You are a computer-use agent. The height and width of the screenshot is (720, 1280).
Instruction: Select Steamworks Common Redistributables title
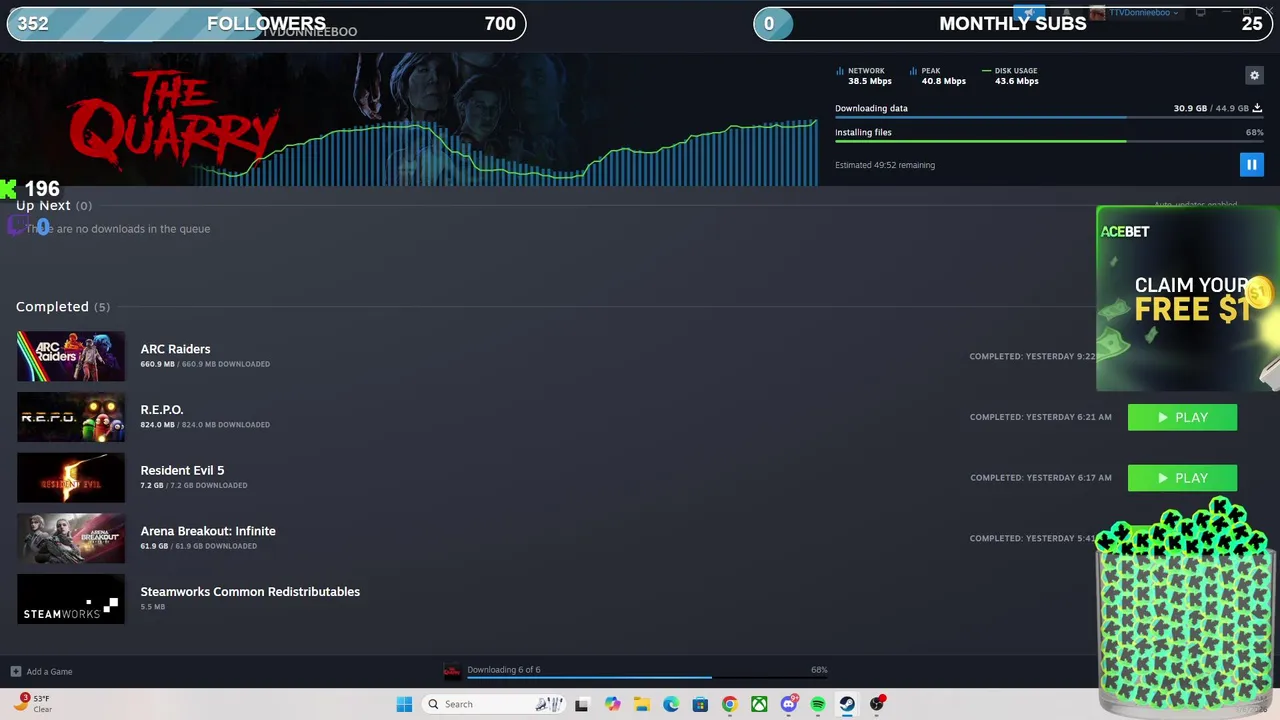(250, 592)
